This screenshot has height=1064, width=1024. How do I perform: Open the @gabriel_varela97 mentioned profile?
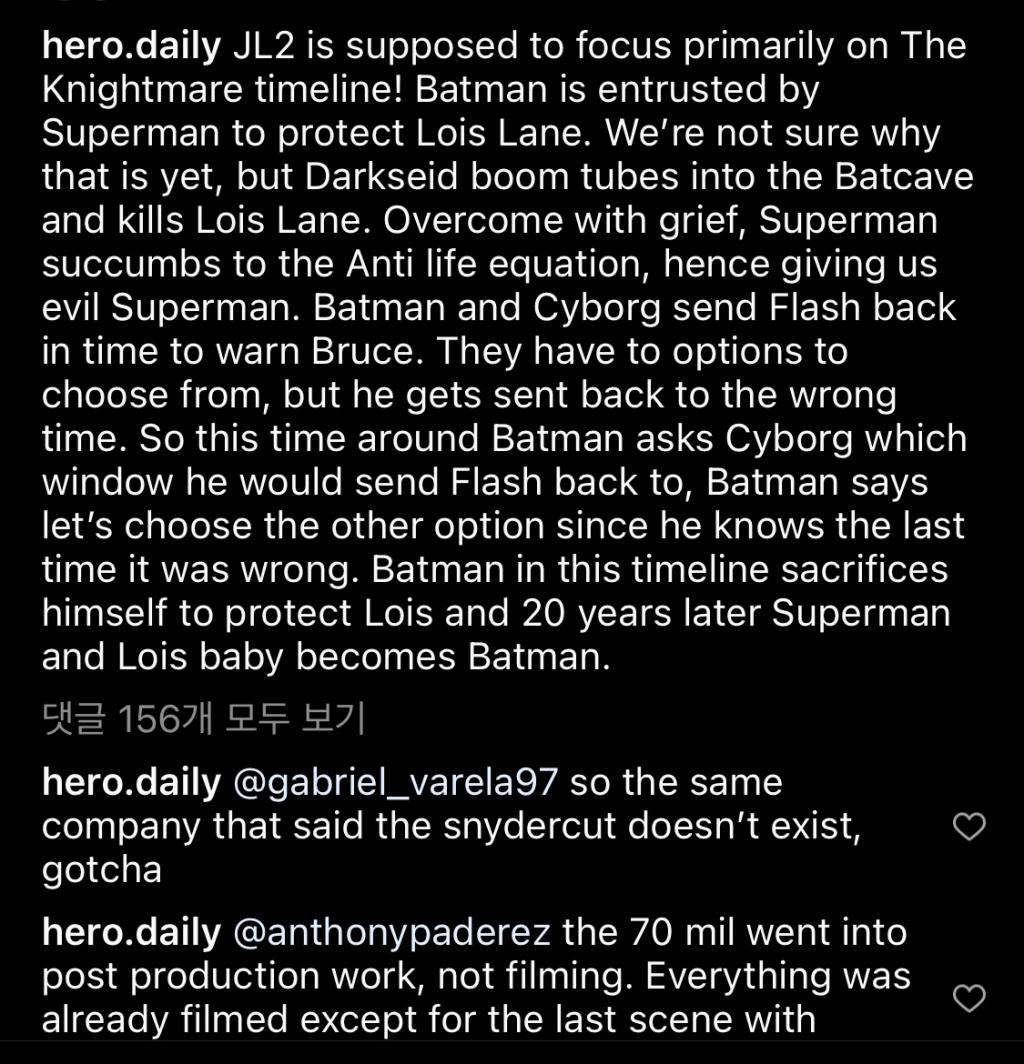[x=395, y=783]
